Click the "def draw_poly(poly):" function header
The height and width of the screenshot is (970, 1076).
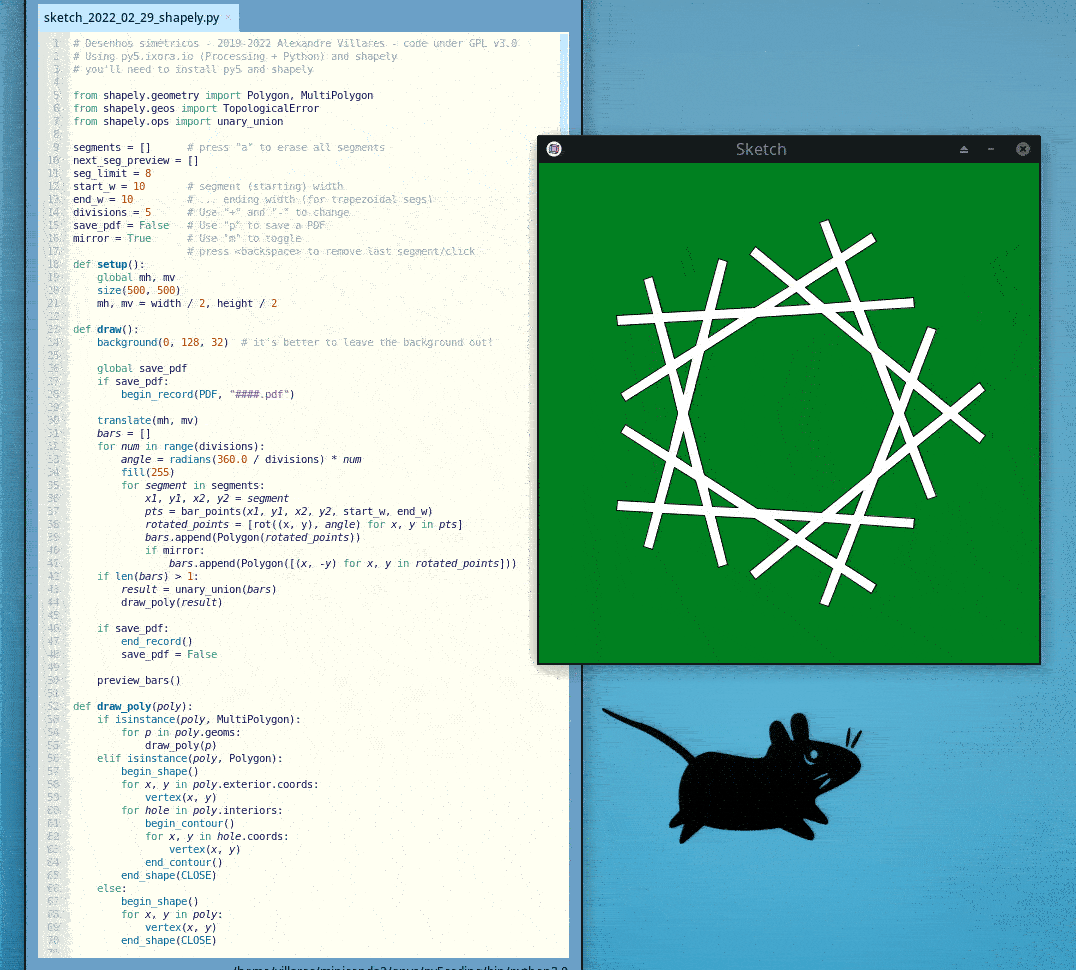pos(132,706)
